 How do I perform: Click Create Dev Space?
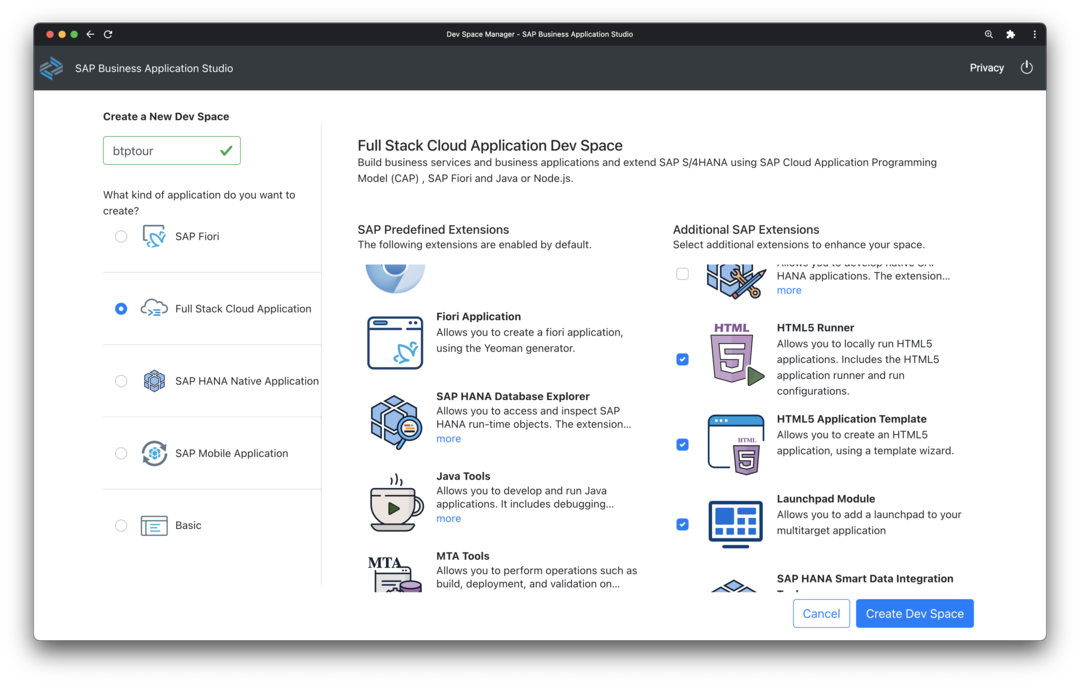pos(914,613)
